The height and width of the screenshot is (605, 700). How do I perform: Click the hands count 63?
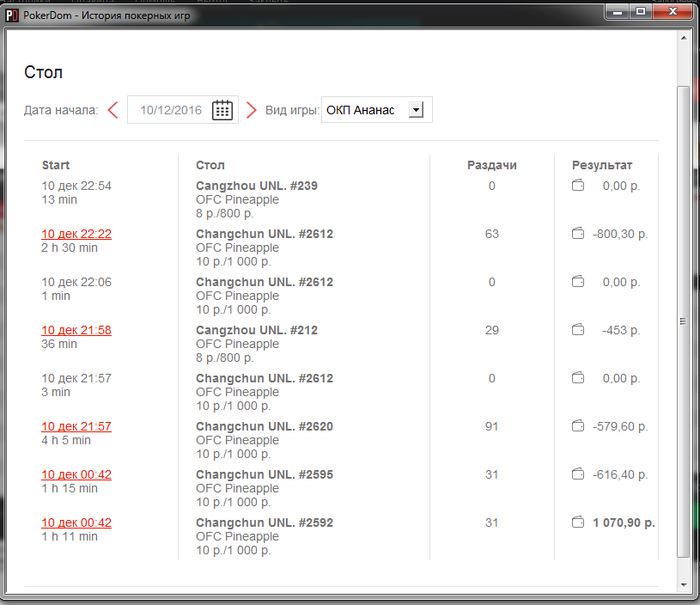[x=492, y=234]
